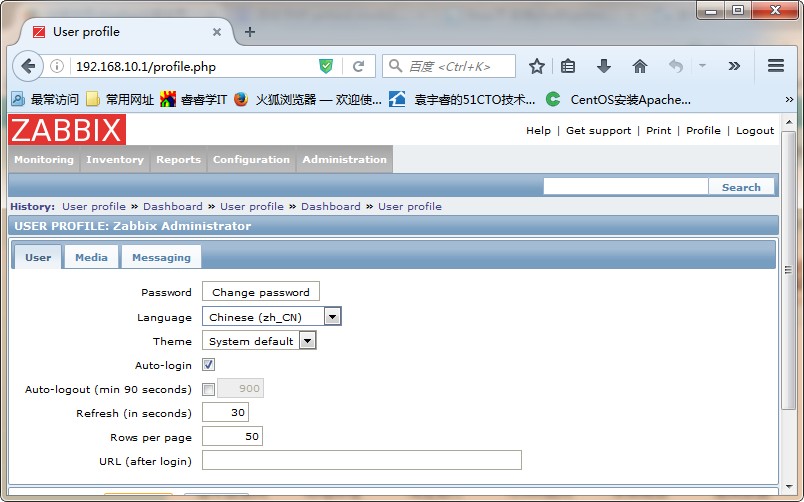Click the green shield security icon

click(x=326, y=66)
